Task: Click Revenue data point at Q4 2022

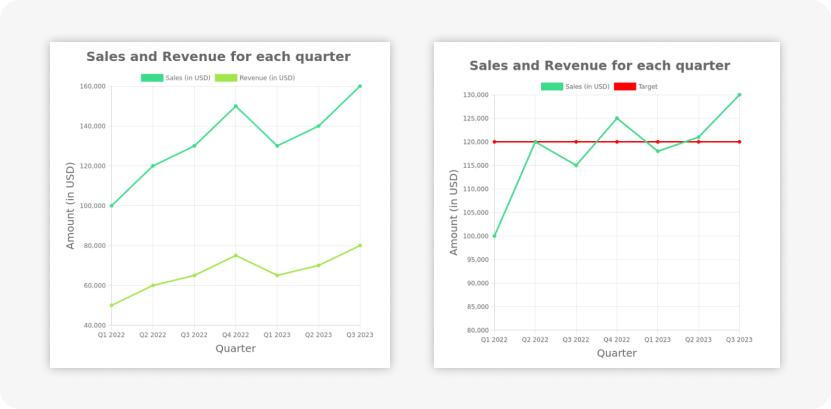Action: pyautogui.click(x=236, y=255)
